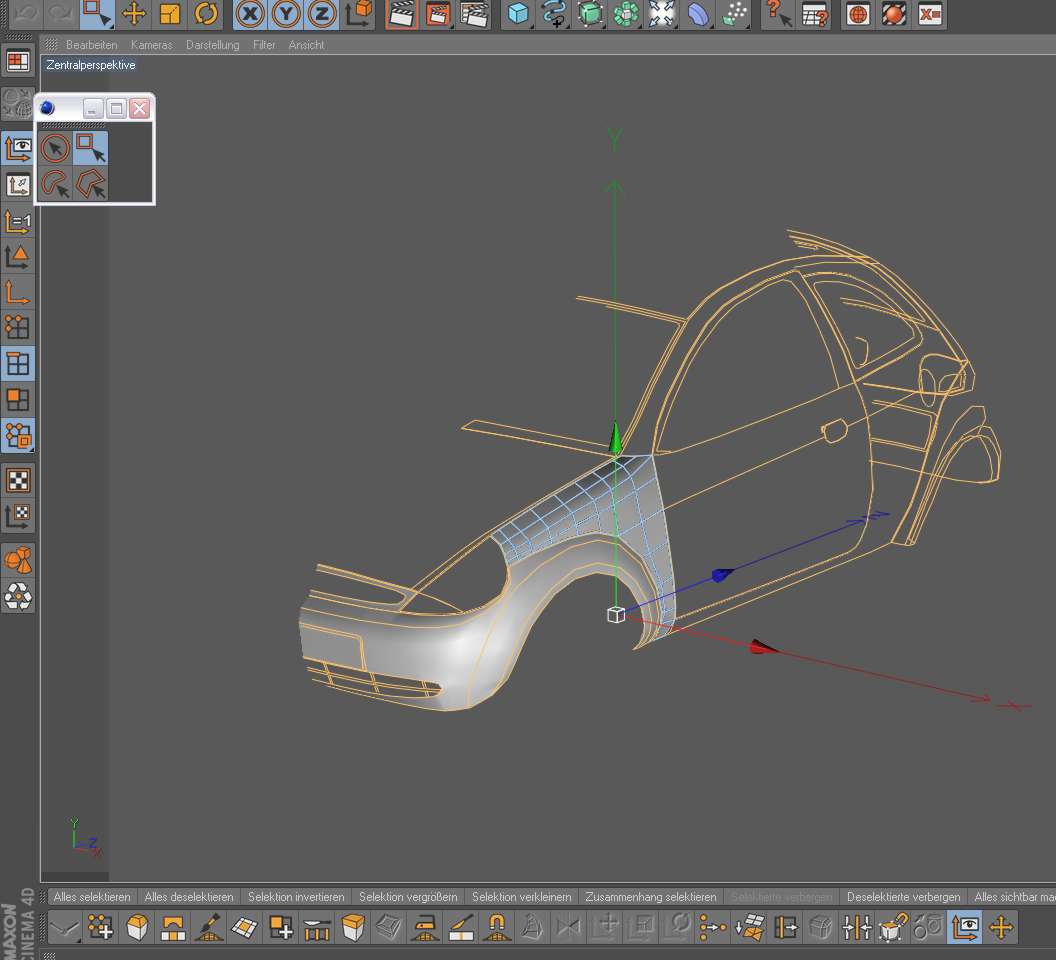Open the Kameras viewport menu

point(151,45)
